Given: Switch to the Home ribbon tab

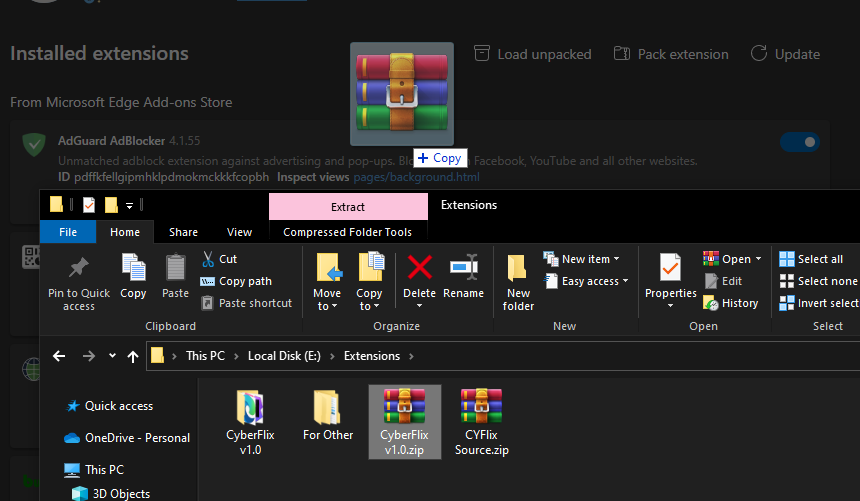Looking at the screenshot, I should [x=125, y=232].
